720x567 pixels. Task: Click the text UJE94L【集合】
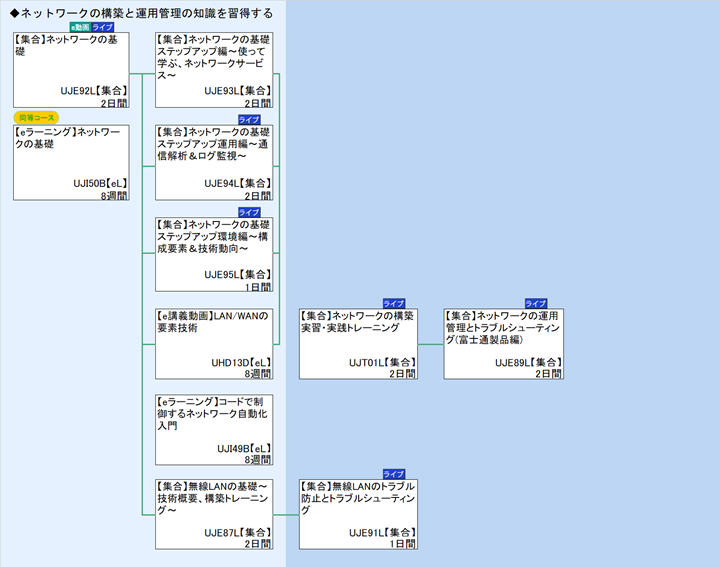(x=237, y=184)
